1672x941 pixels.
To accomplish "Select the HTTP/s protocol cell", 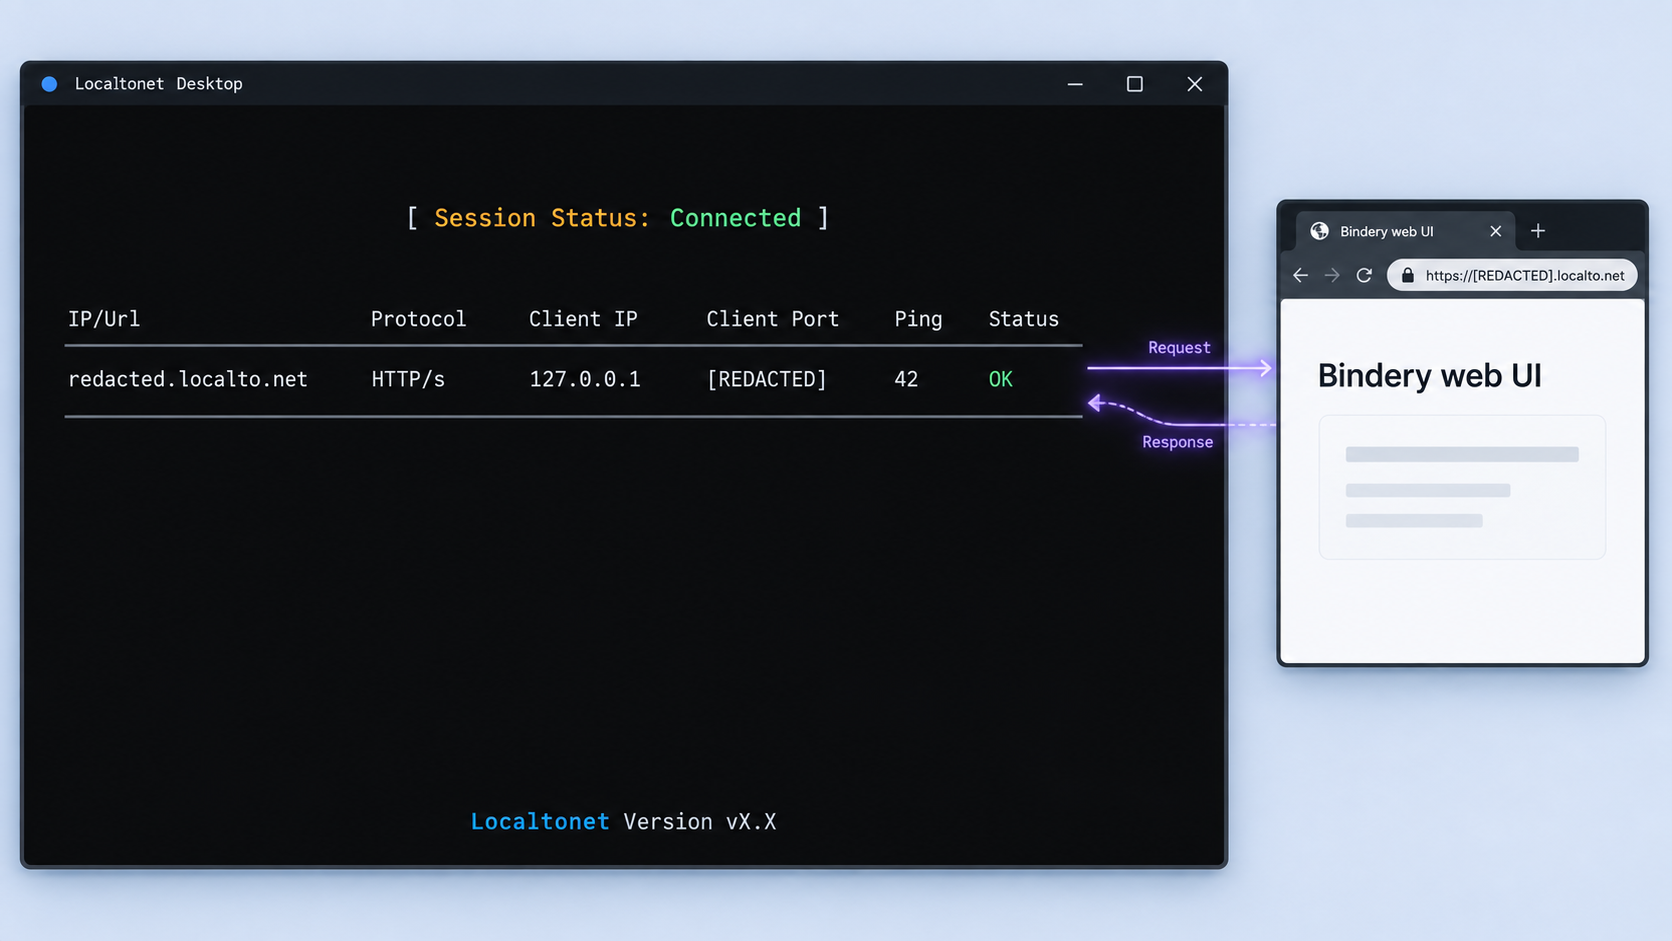I will [x=408, y=379].
